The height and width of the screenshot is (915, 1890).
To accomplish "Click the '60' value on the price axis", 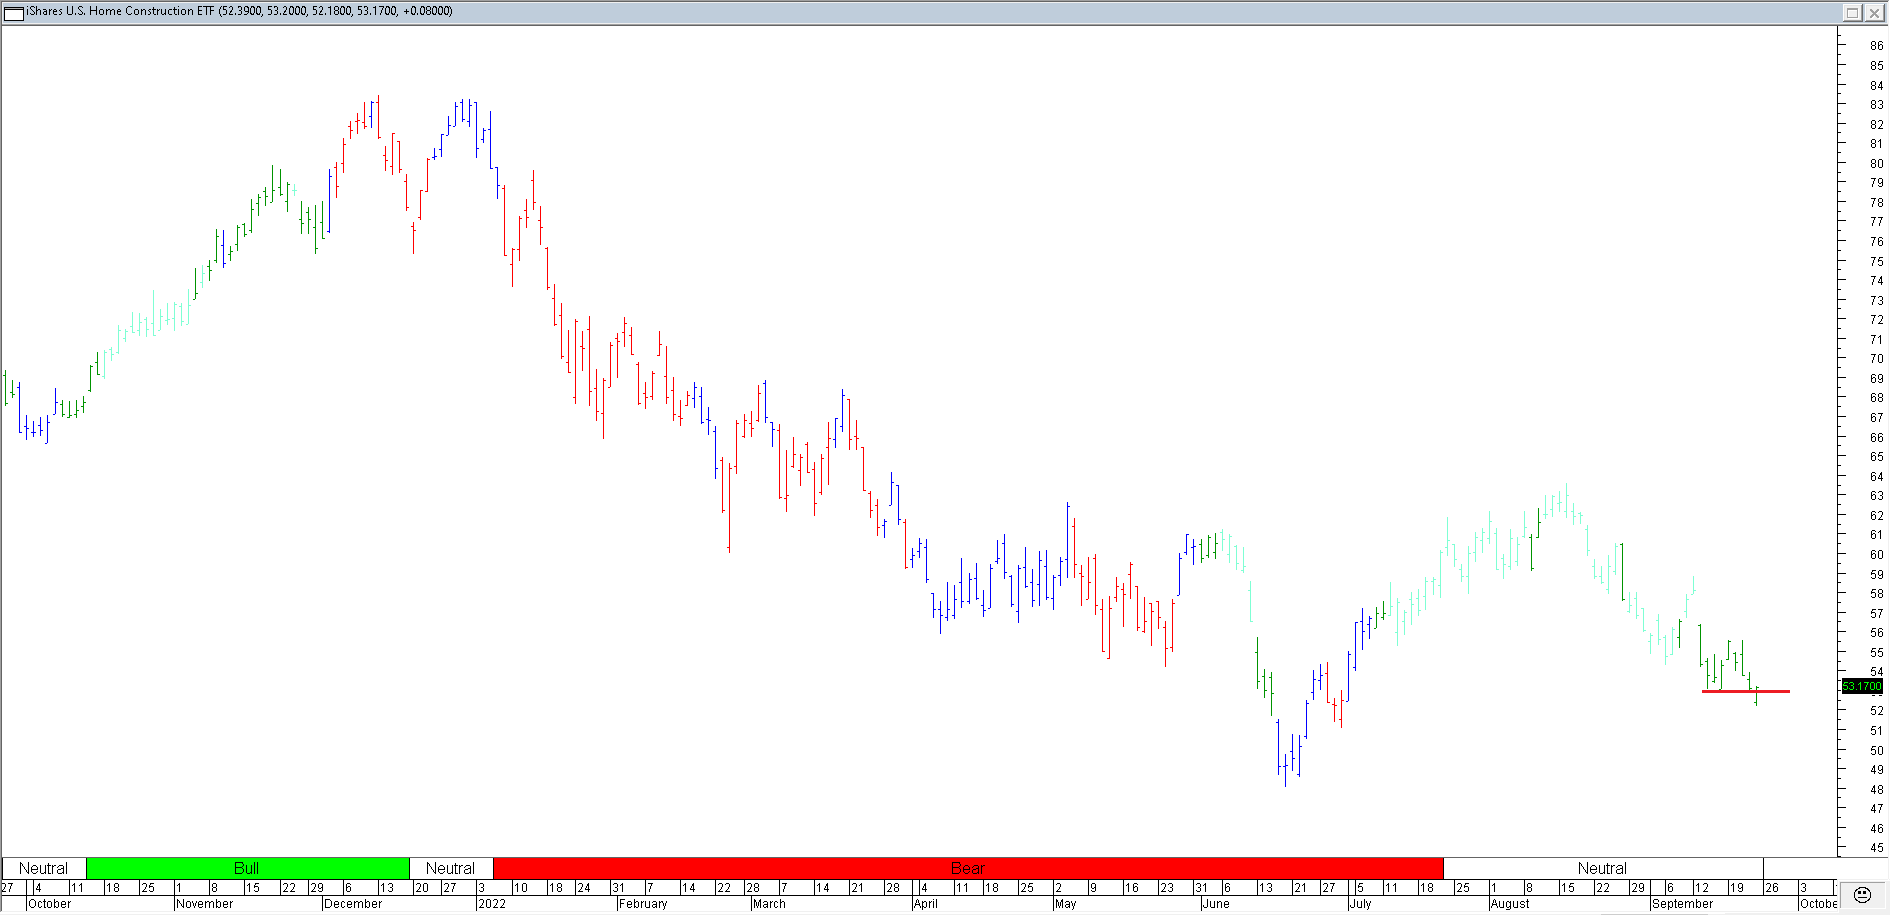I will 1877,555.
